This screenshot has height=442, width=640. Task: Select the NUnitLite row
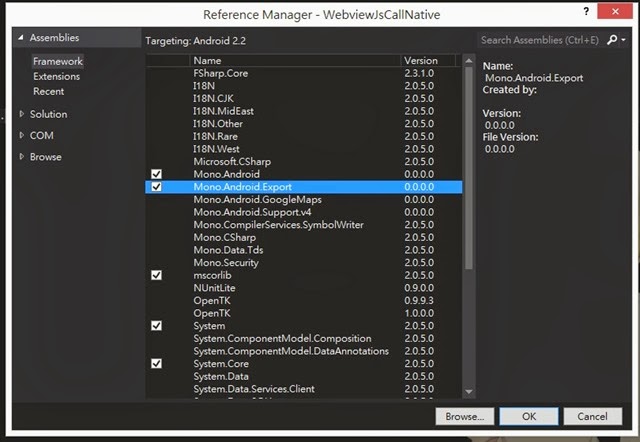tap(304, 288)
